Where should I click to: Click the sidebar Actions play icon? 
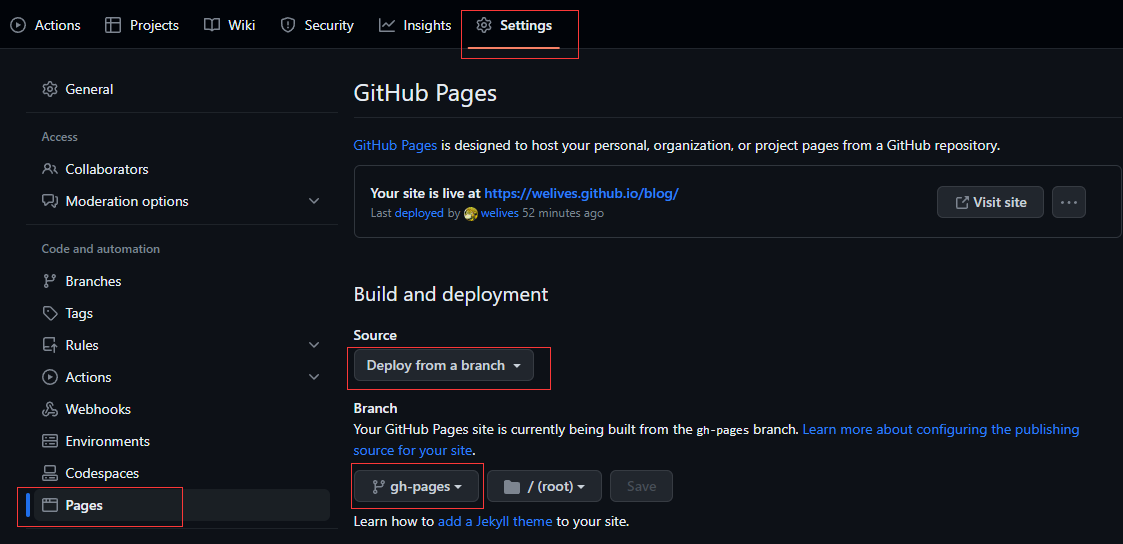pos(49,377)
